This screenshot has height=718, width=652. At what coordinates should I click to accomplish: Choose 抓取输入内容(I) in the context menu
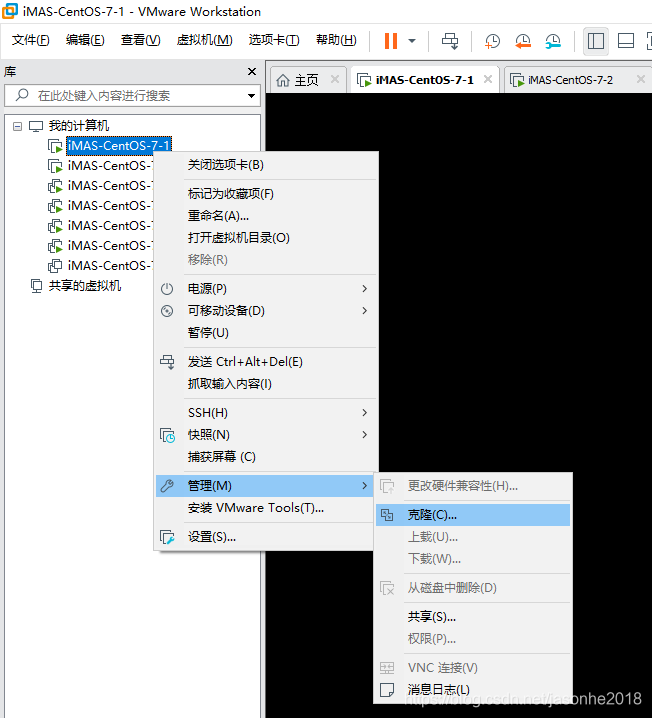[267, 384]
